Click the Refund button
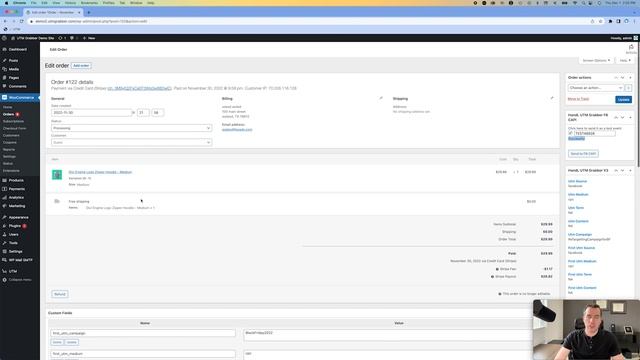 coord(60,294)
